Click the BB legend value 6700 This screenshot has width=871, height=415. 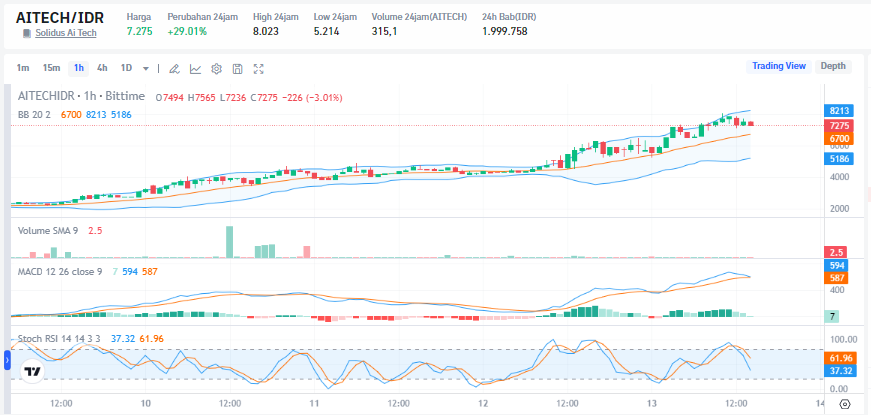click(x=72, y=114)
